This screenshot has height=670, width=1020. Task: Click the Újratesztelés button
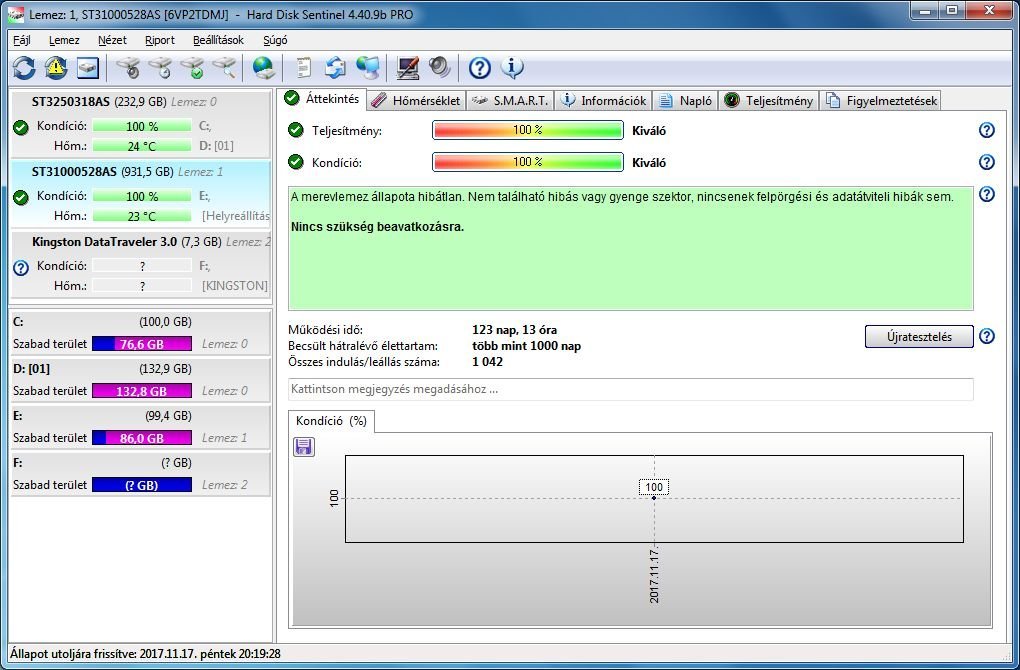coord(919,337)
